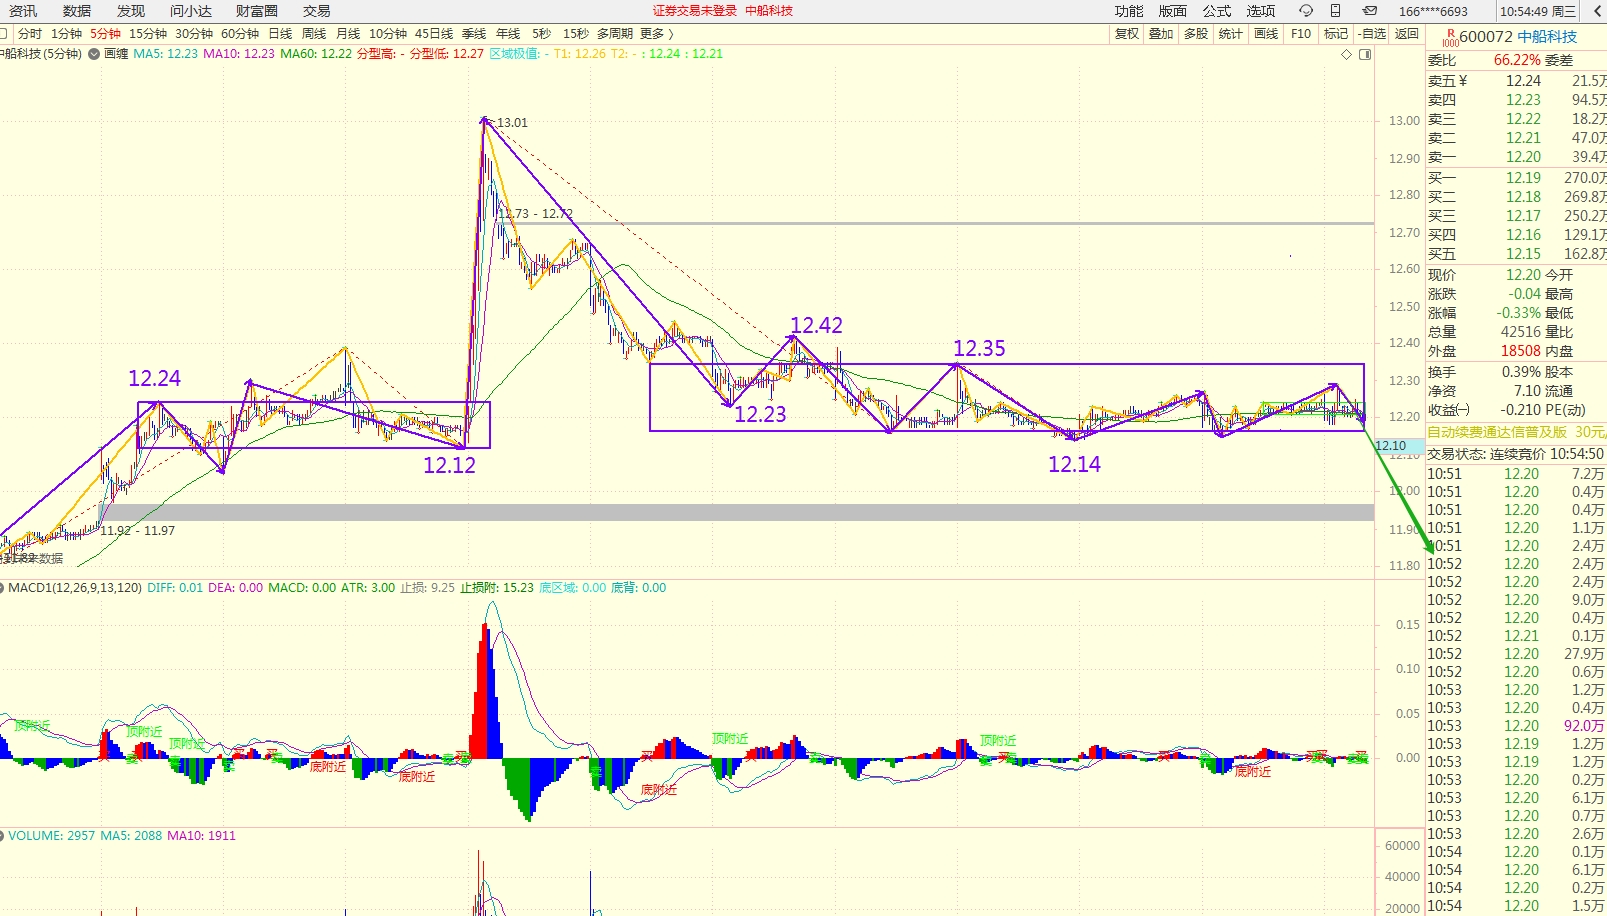
Task: Click the 统计 toolbar button
Action: [x=1231, y=34]
